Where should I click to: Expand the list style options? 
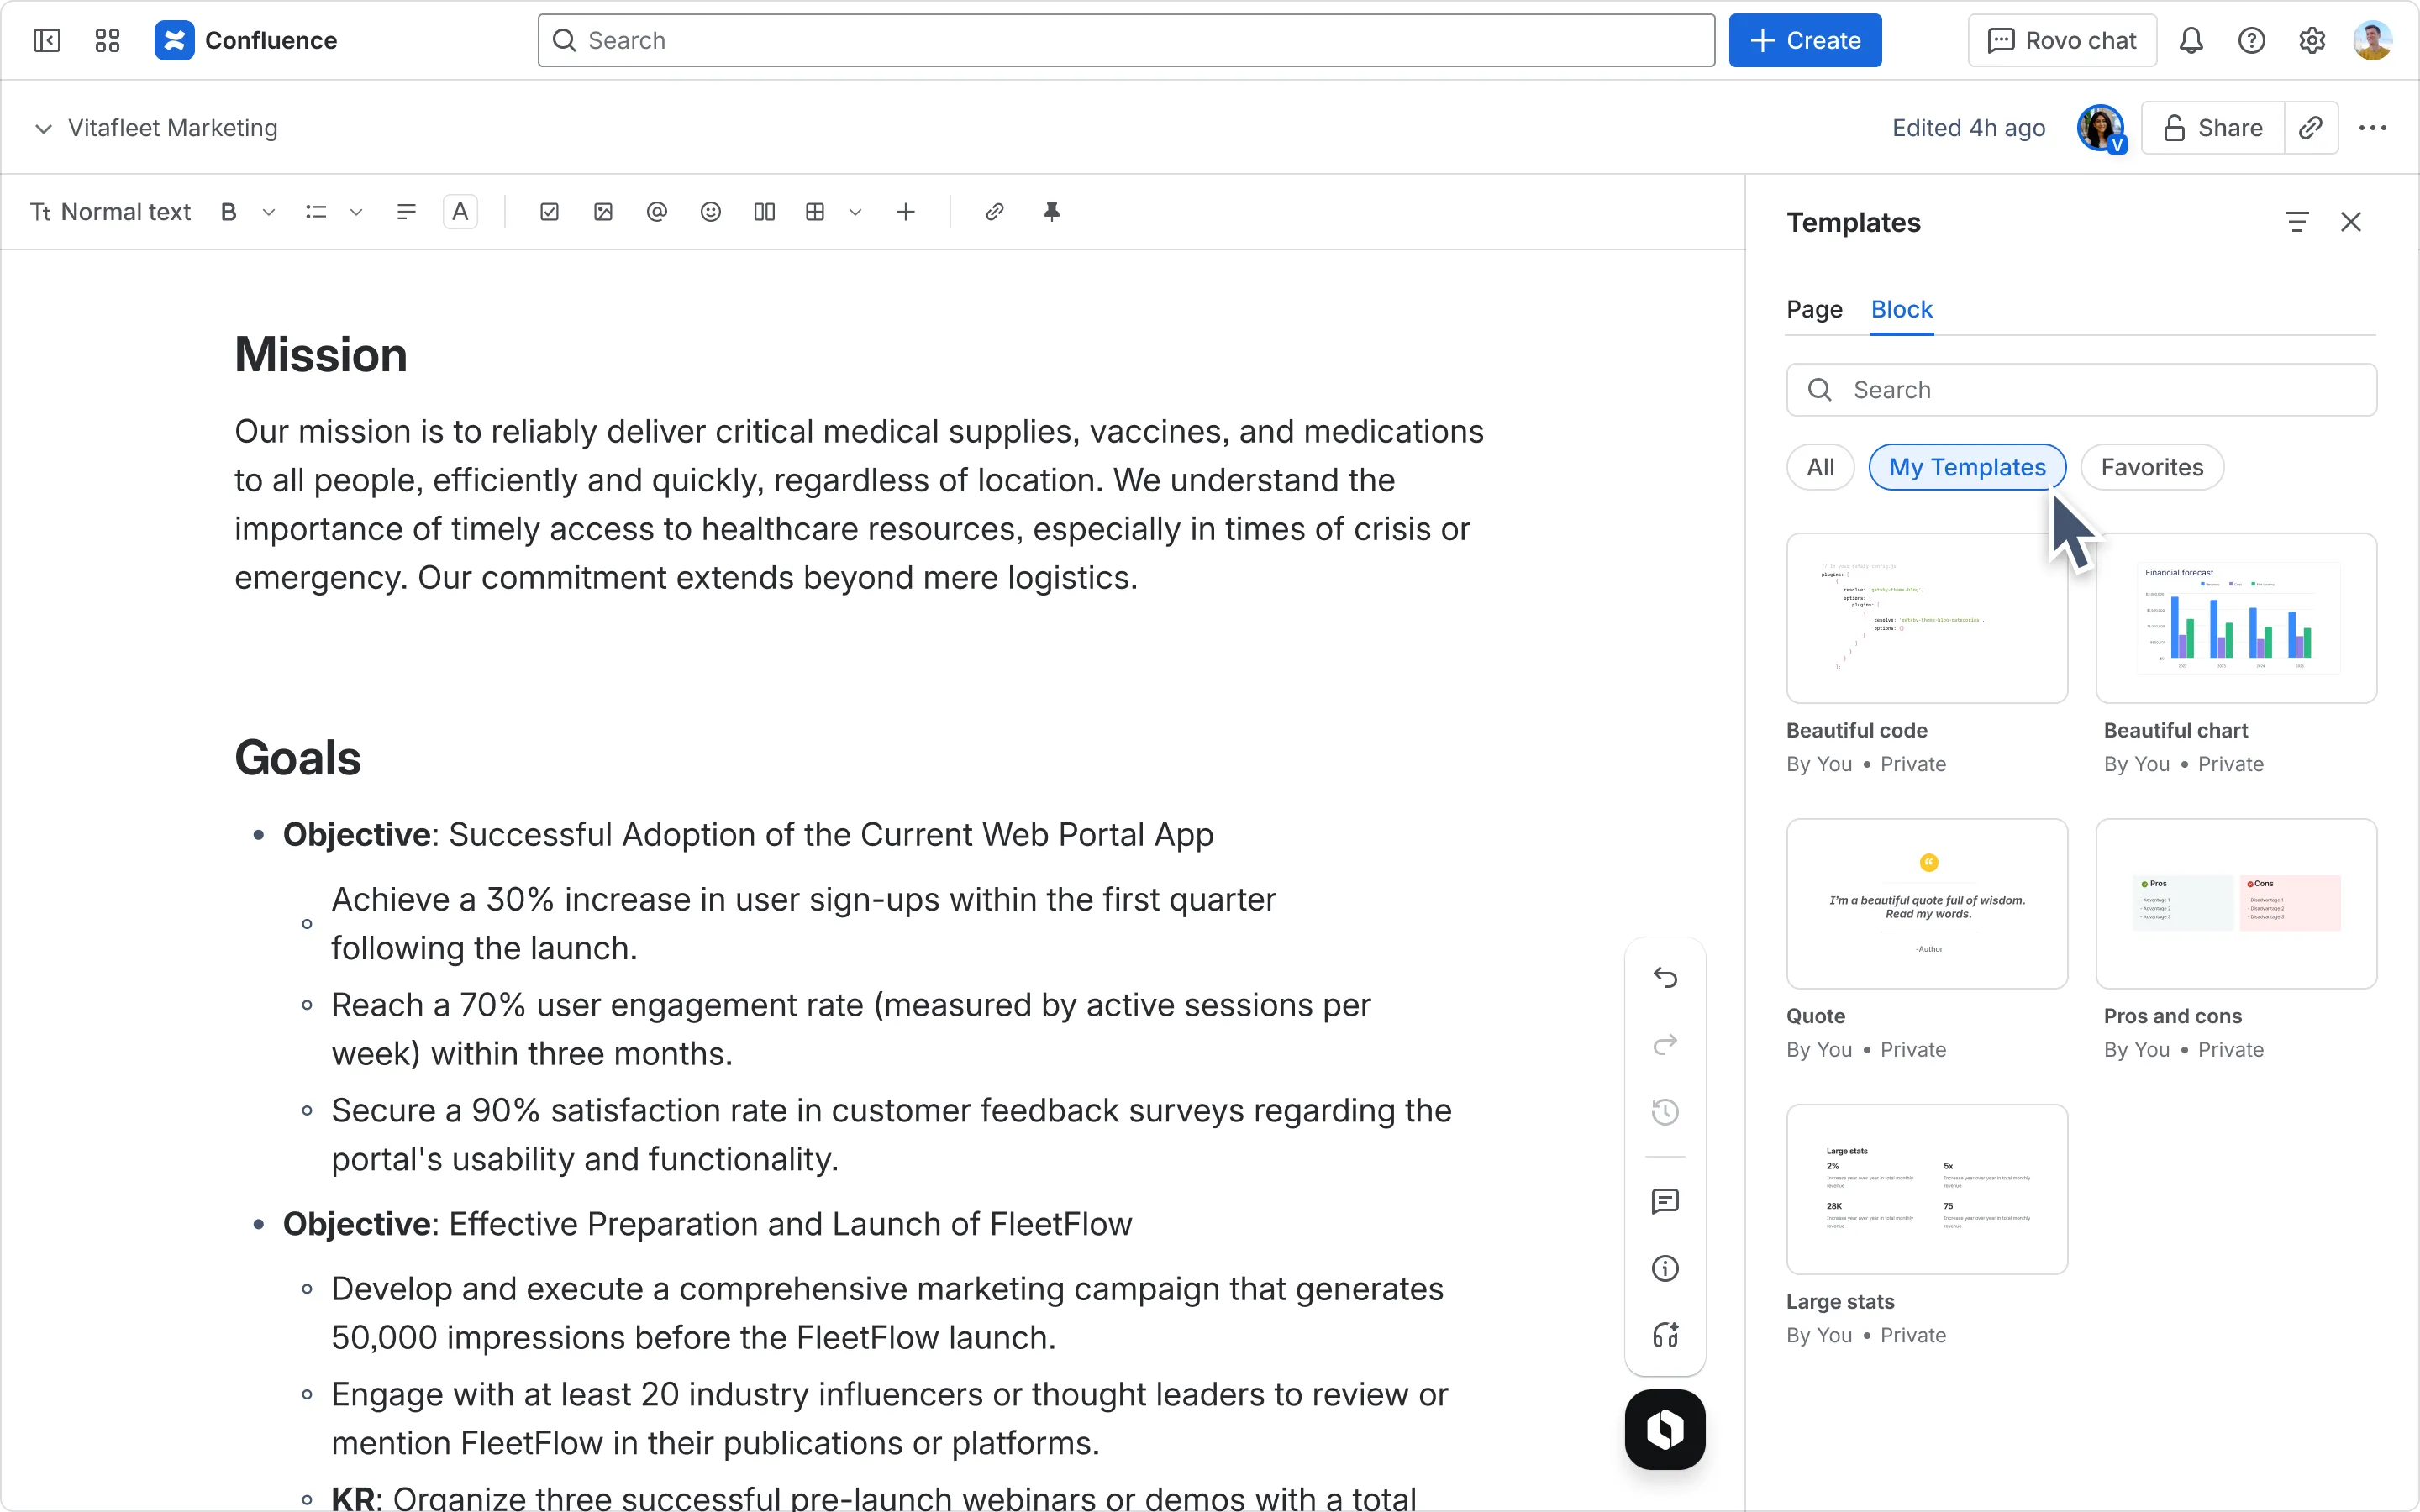[x=356, y=212]
